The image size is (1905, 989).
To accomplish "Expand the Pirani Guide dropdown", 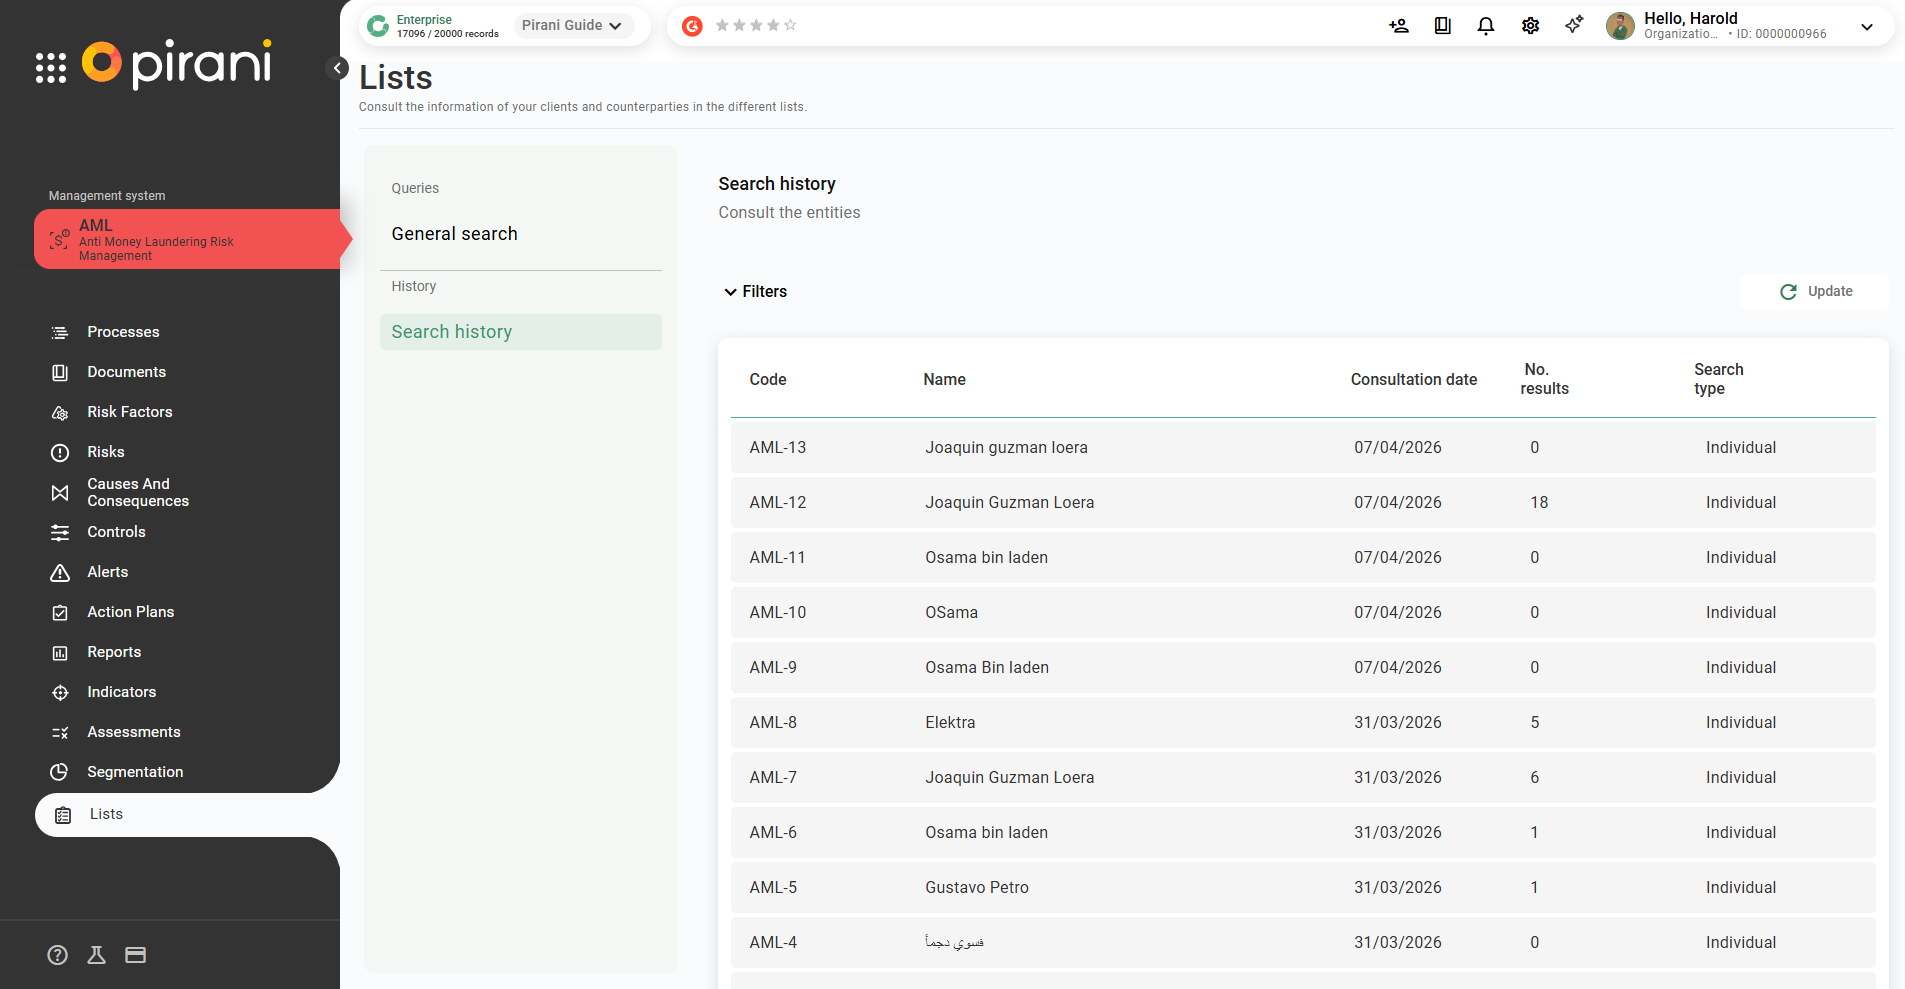I will [x=572, y=26].
